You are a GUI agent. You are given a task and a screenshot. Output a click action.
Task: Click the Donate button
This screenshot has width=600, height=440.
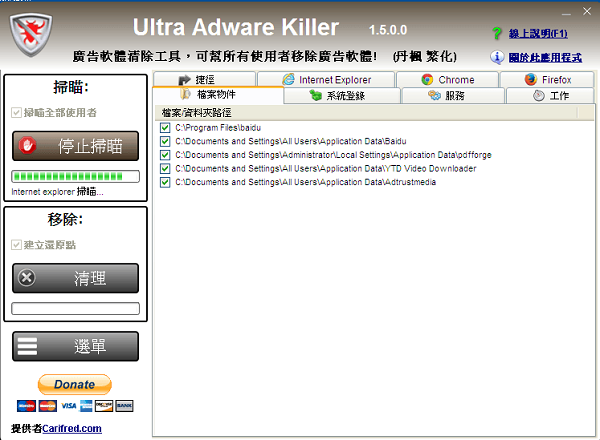[75, 384]
